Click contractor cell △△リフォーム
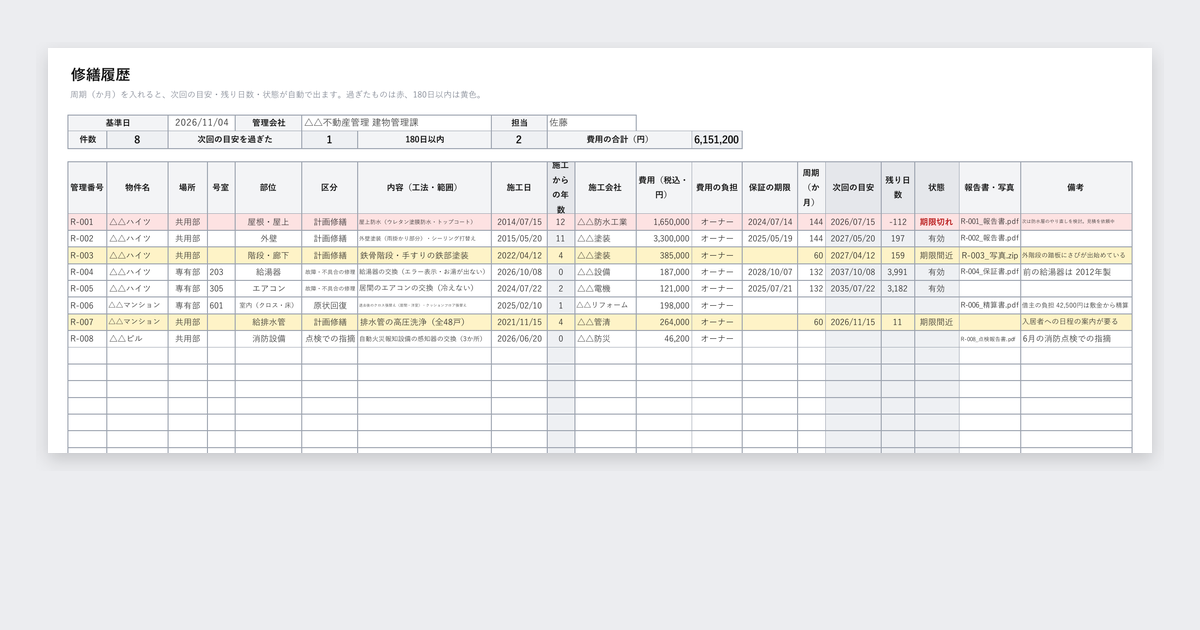 pos(605,305)
